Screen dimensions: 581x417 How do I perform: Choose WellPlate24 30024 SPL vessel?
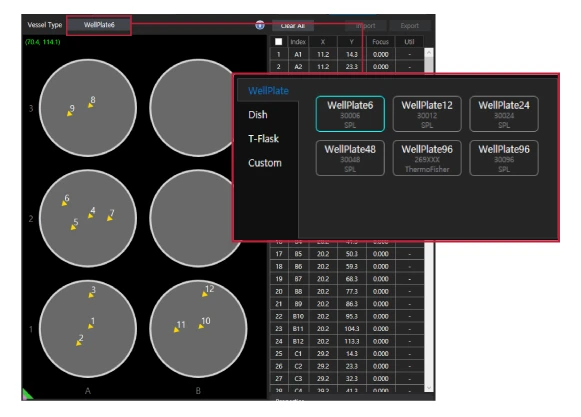[x=504, y=114]
